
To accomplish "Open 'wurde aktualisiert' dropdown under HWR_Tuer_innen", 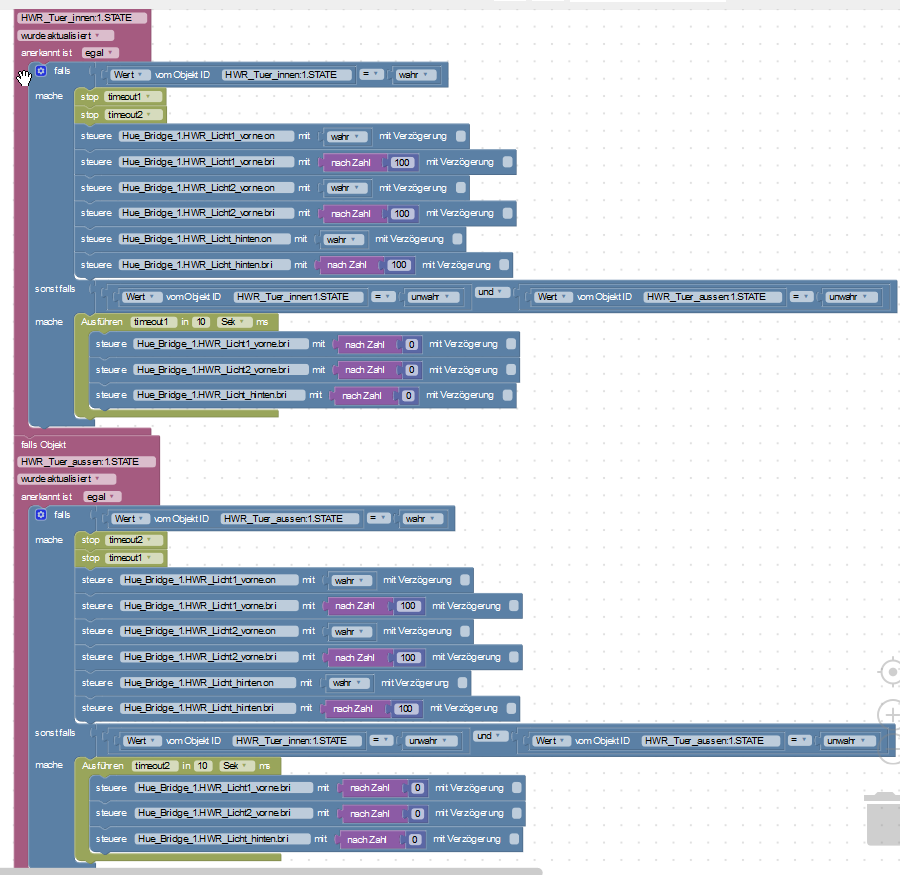I will click(65, 36).
